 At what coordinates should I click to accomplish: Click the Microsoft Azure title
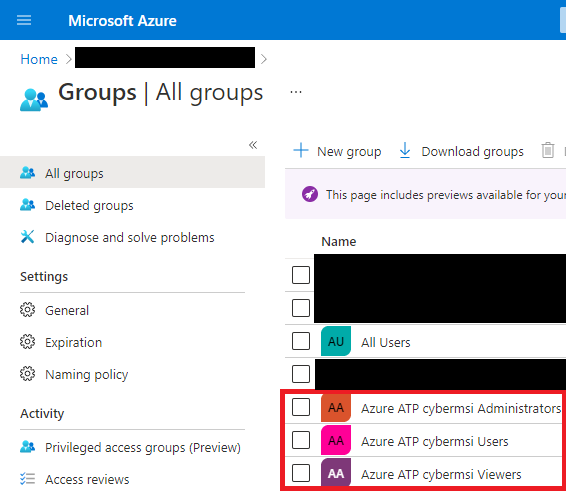pos(122,21)
